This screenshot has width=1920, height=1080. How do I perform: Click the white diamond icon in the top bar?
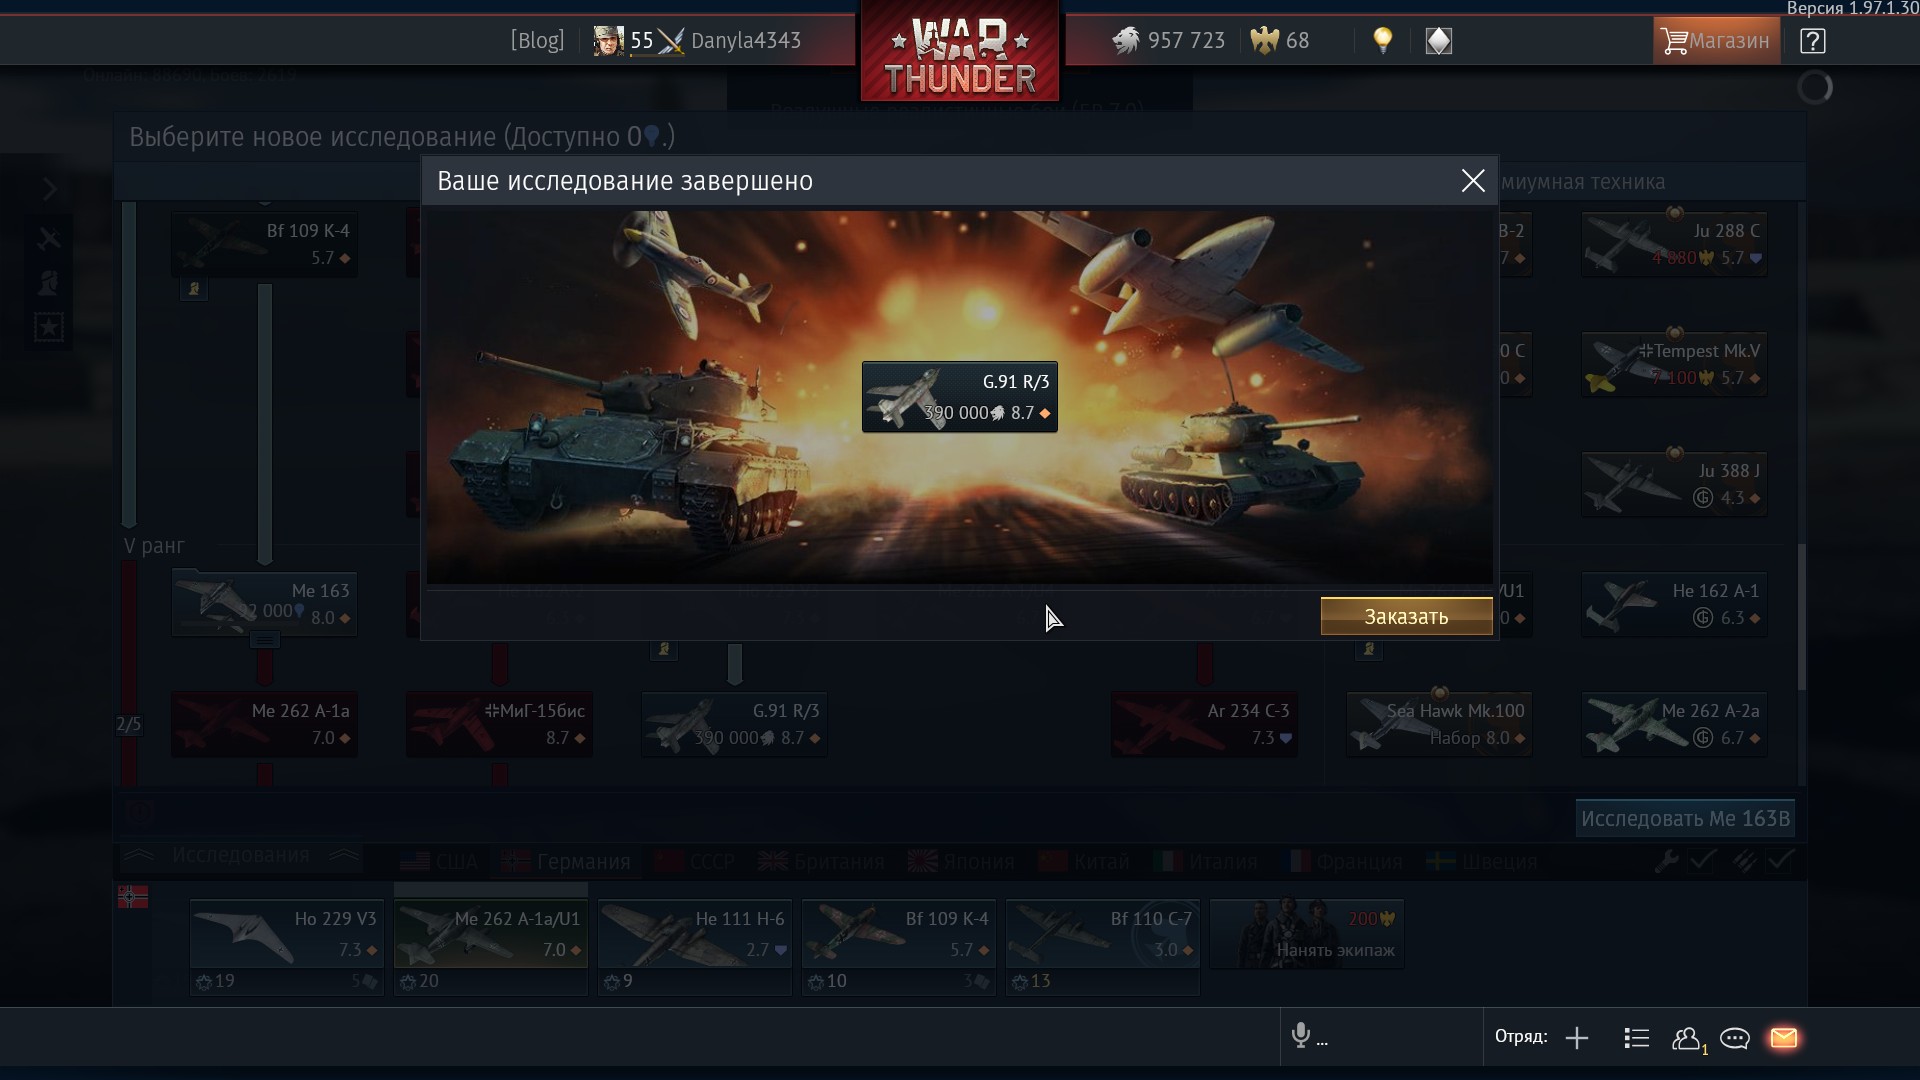pos(1438,41)
